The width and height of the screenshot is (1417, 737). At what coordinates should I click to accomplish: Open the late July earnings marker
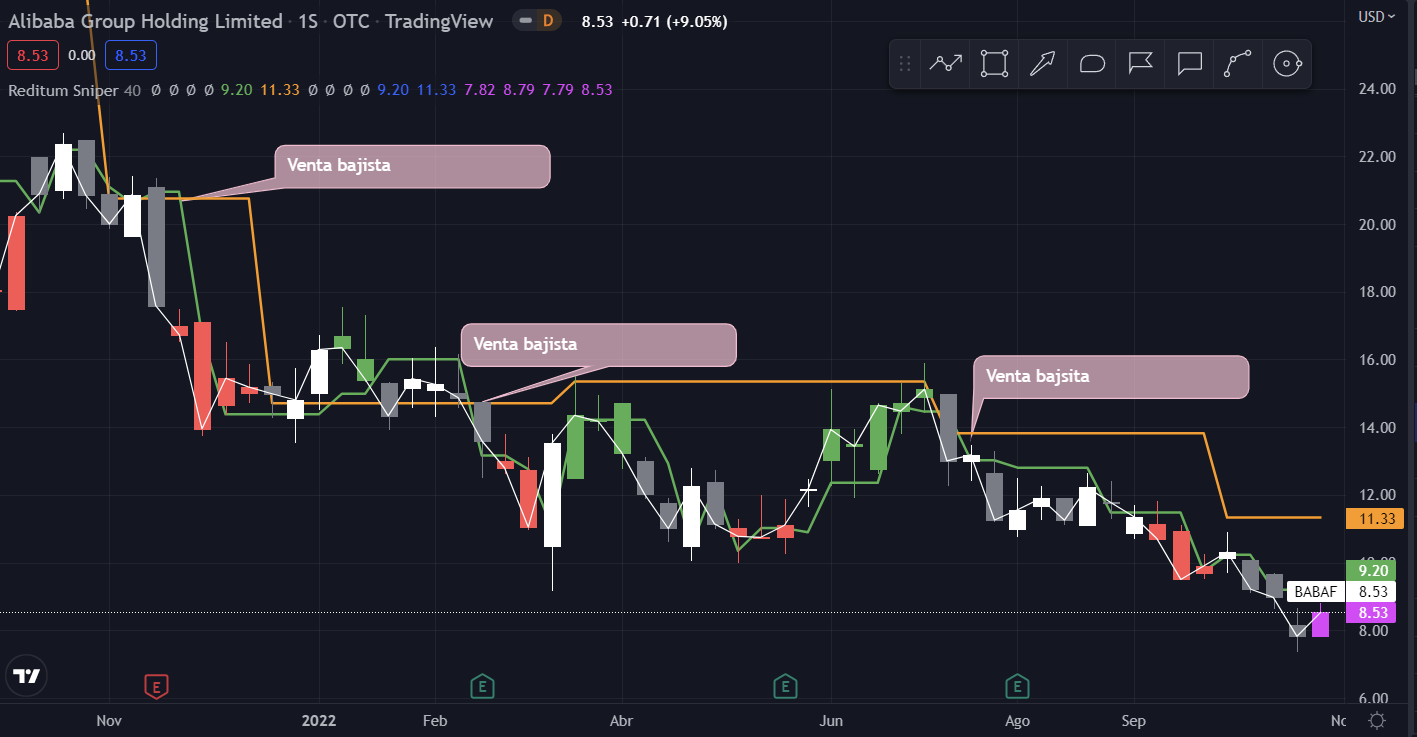click(x=1017, y=686)
